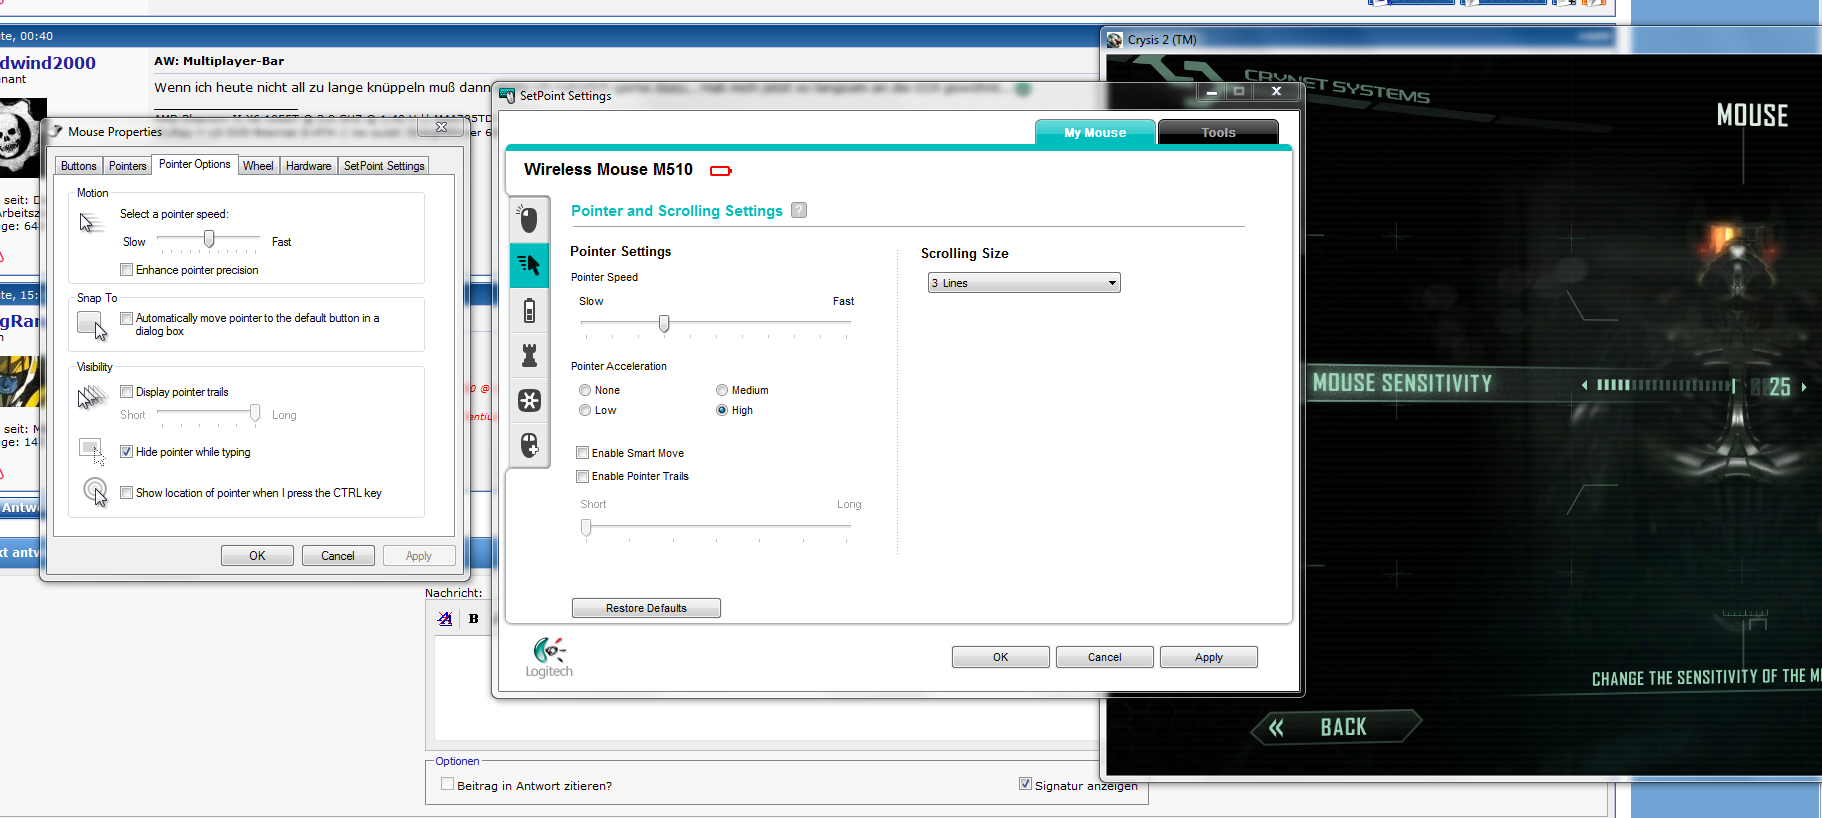Click Mouse Properties pointer speed slider
Image resolution: width=1822 pixels, height=818 pixels.
[x=209, y=240]
